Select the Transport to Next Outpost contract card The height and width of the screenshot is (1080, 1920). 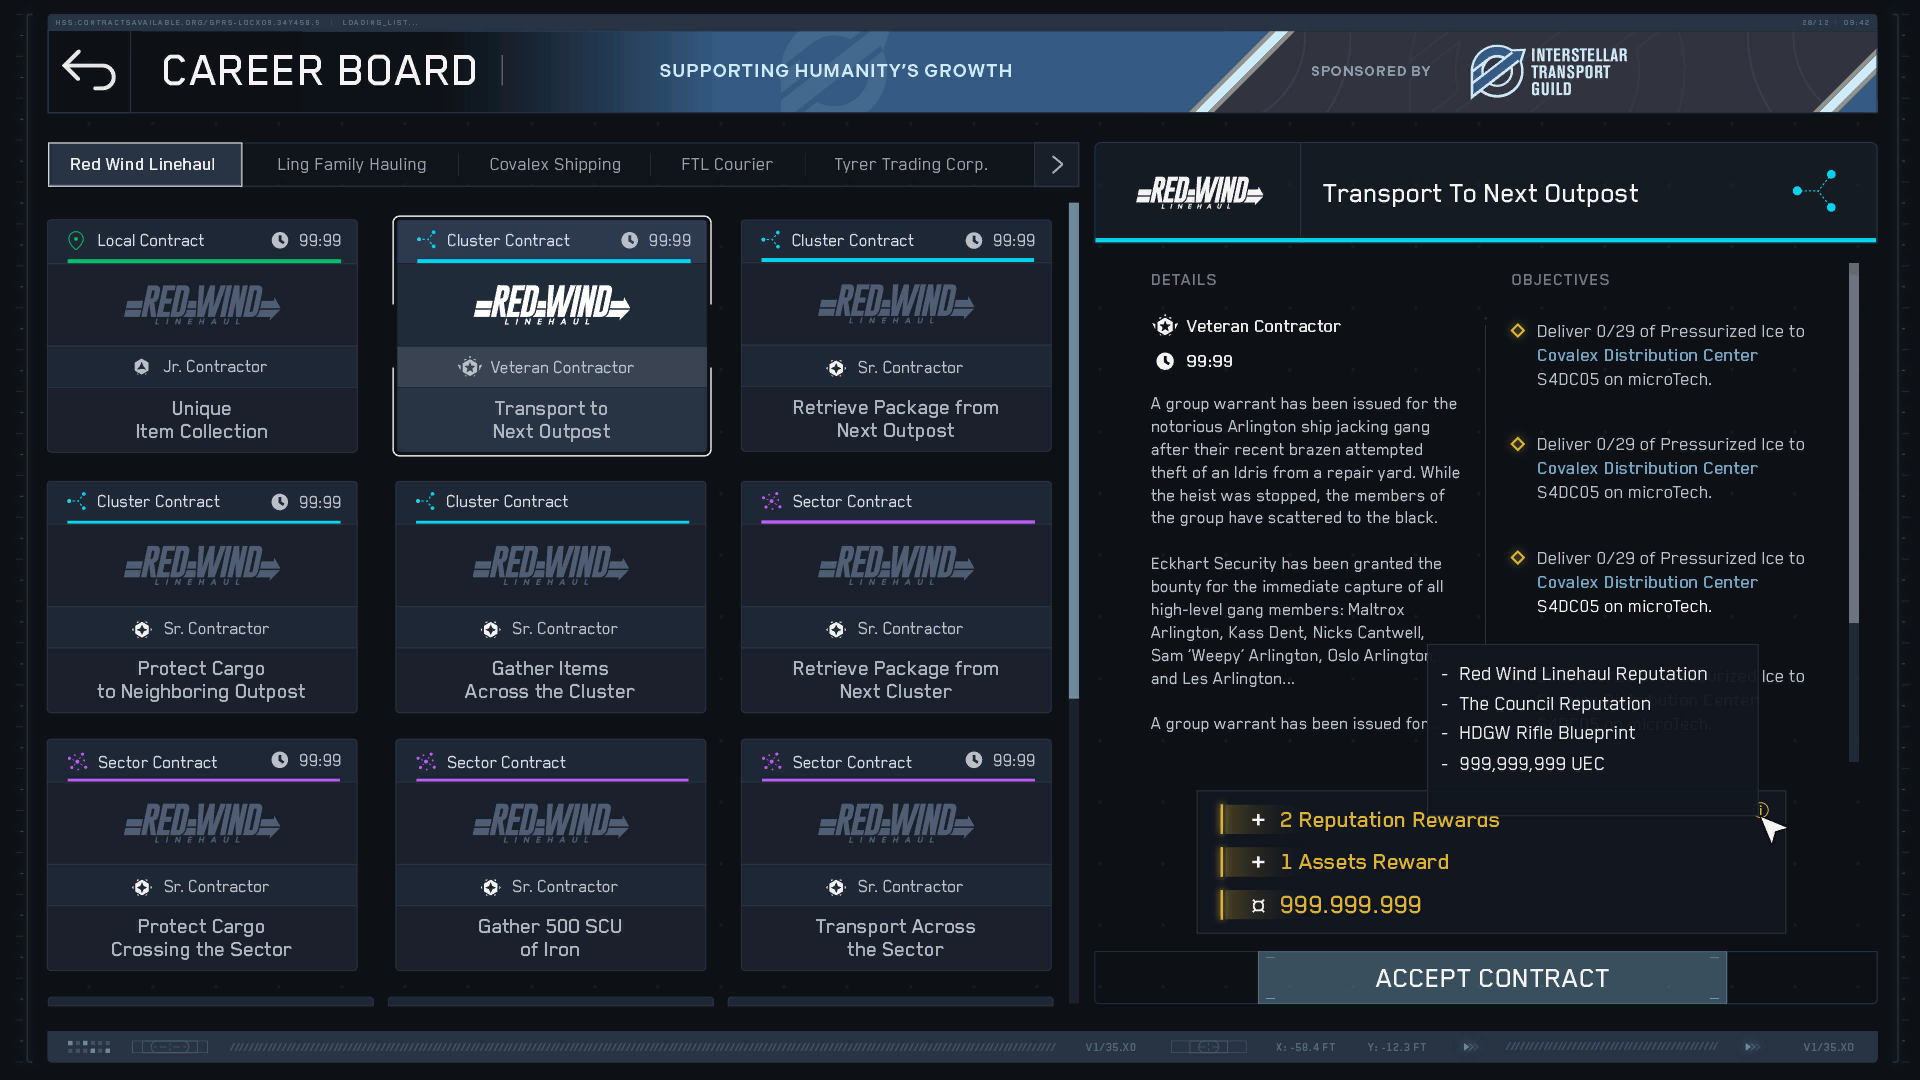pos(552,336)
